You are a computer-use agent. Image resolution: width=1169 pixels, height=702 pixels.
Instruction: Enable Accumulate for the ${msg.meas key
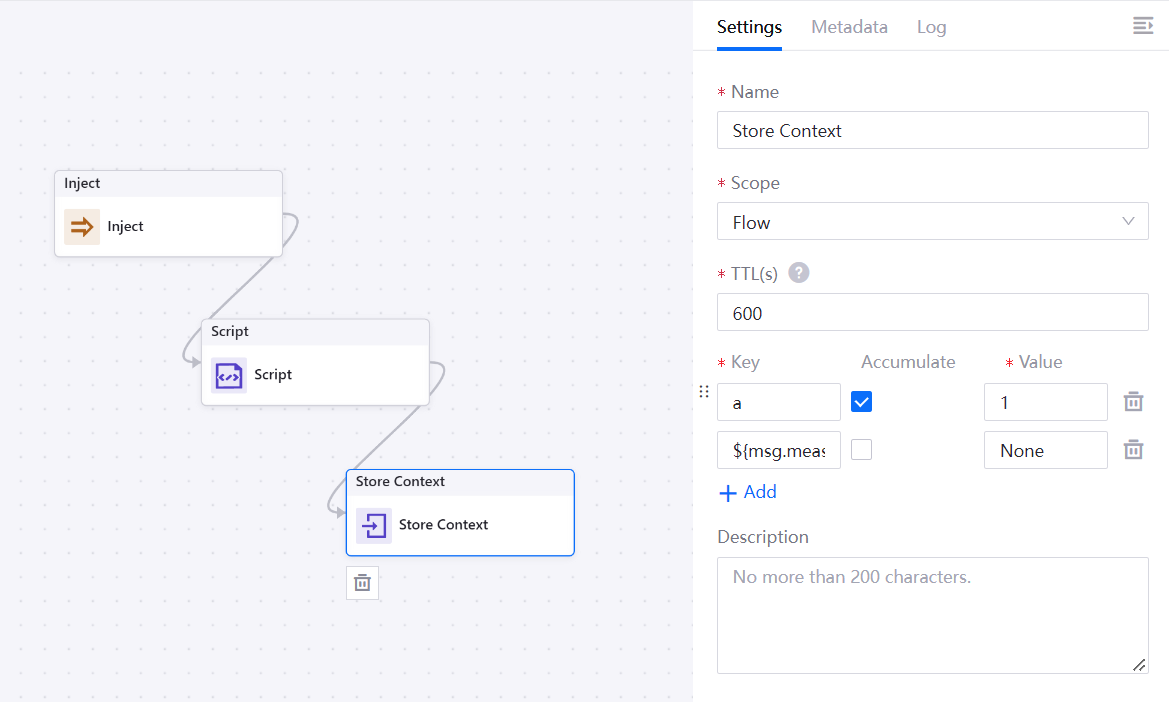point(861,450)
